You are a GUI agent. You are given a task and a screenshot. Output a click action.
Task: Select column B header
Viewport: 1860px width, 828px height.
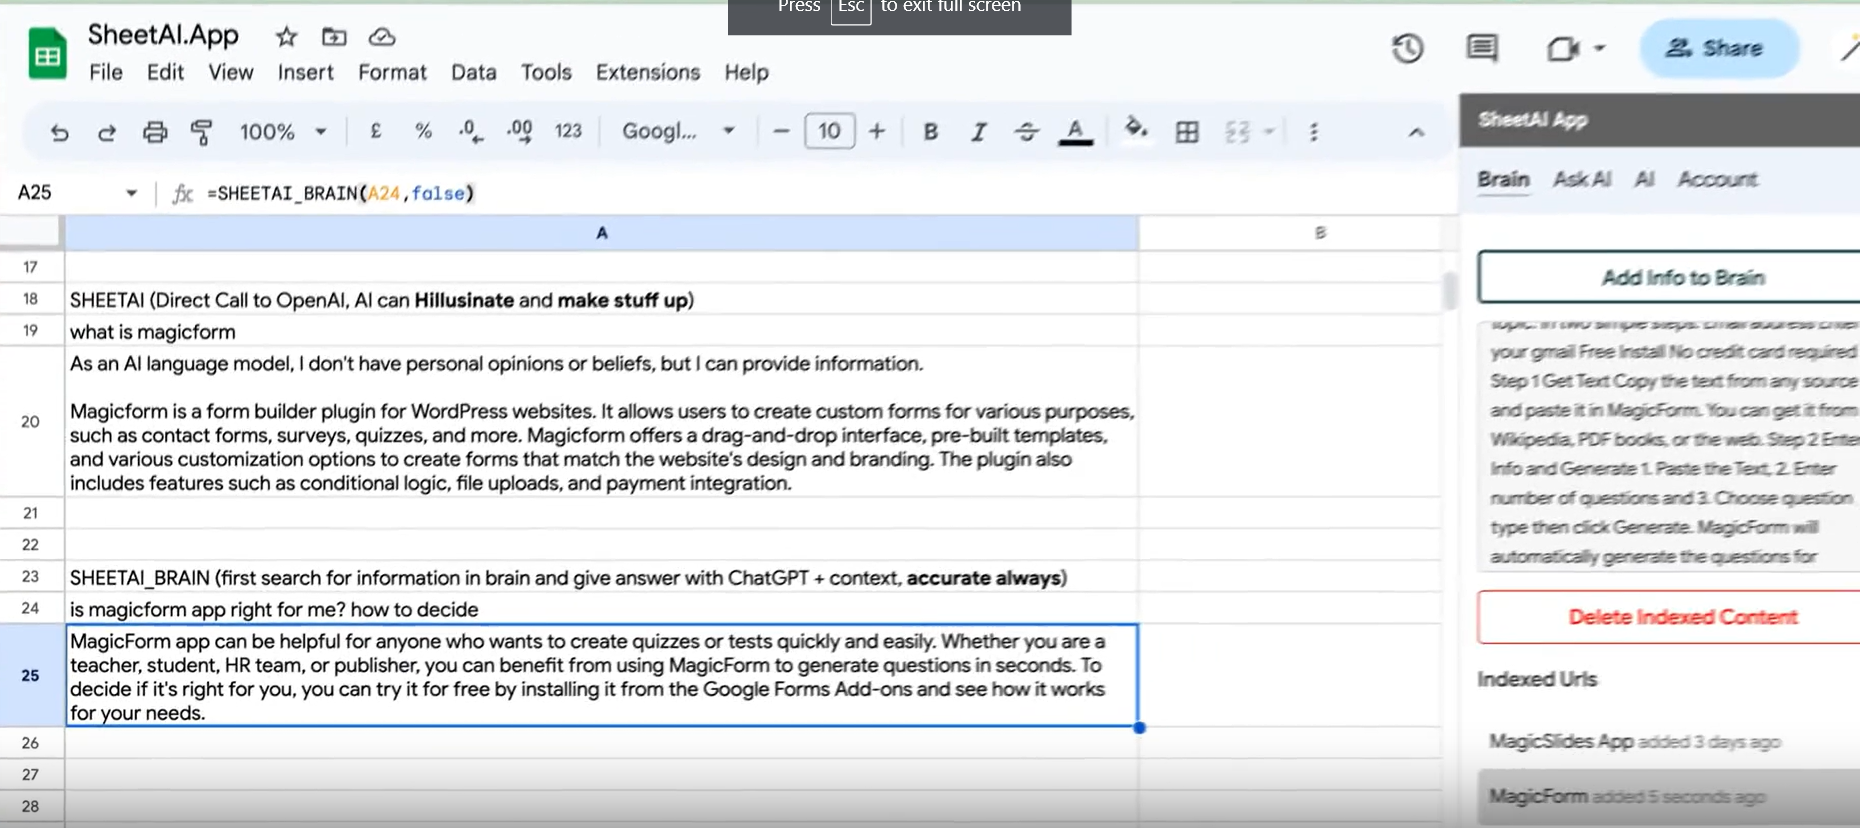tap(1320, 233)
